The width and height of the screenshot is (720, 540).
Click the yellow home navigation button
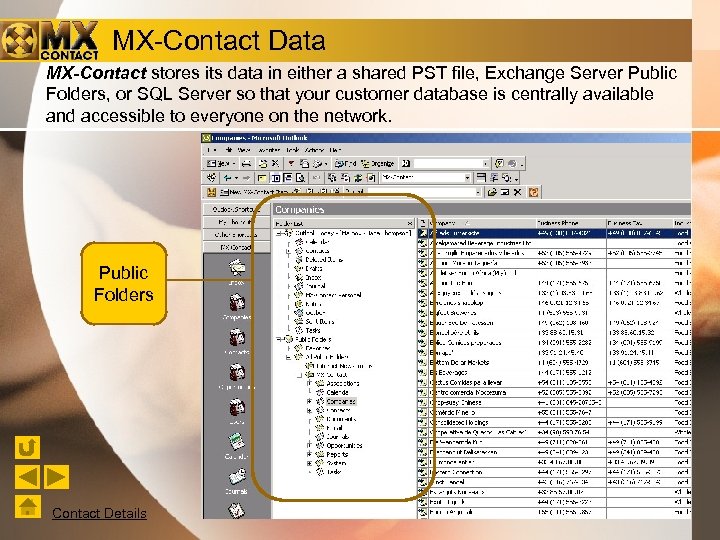pos(28,506)
